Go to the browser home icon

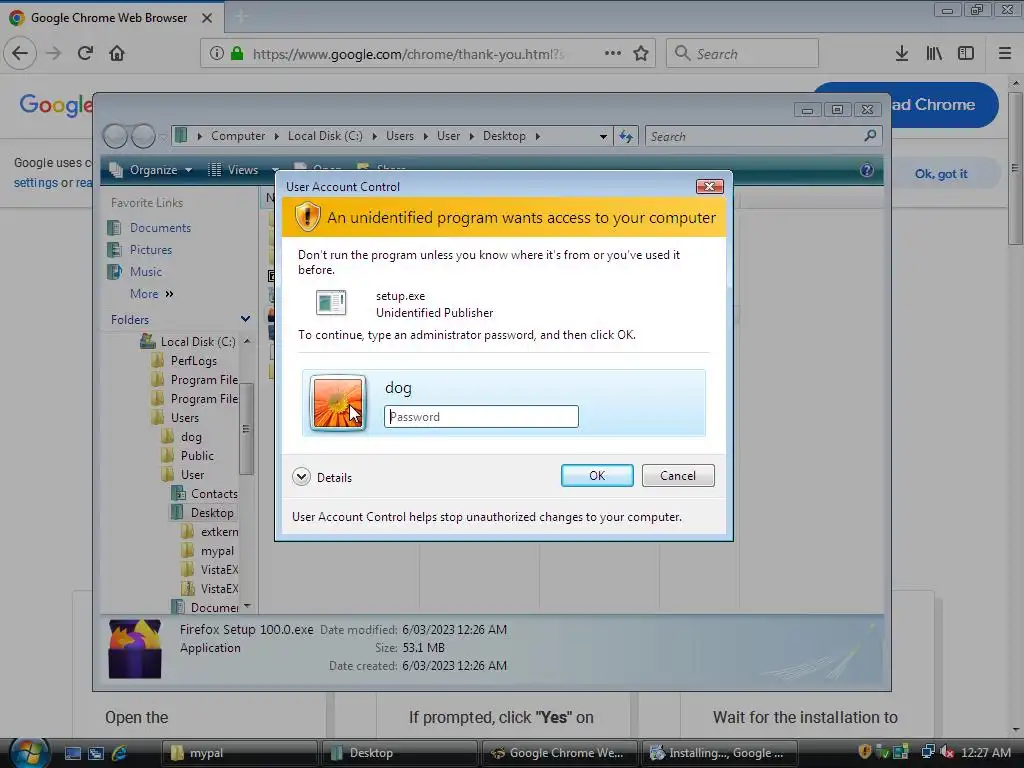[117, 53]
